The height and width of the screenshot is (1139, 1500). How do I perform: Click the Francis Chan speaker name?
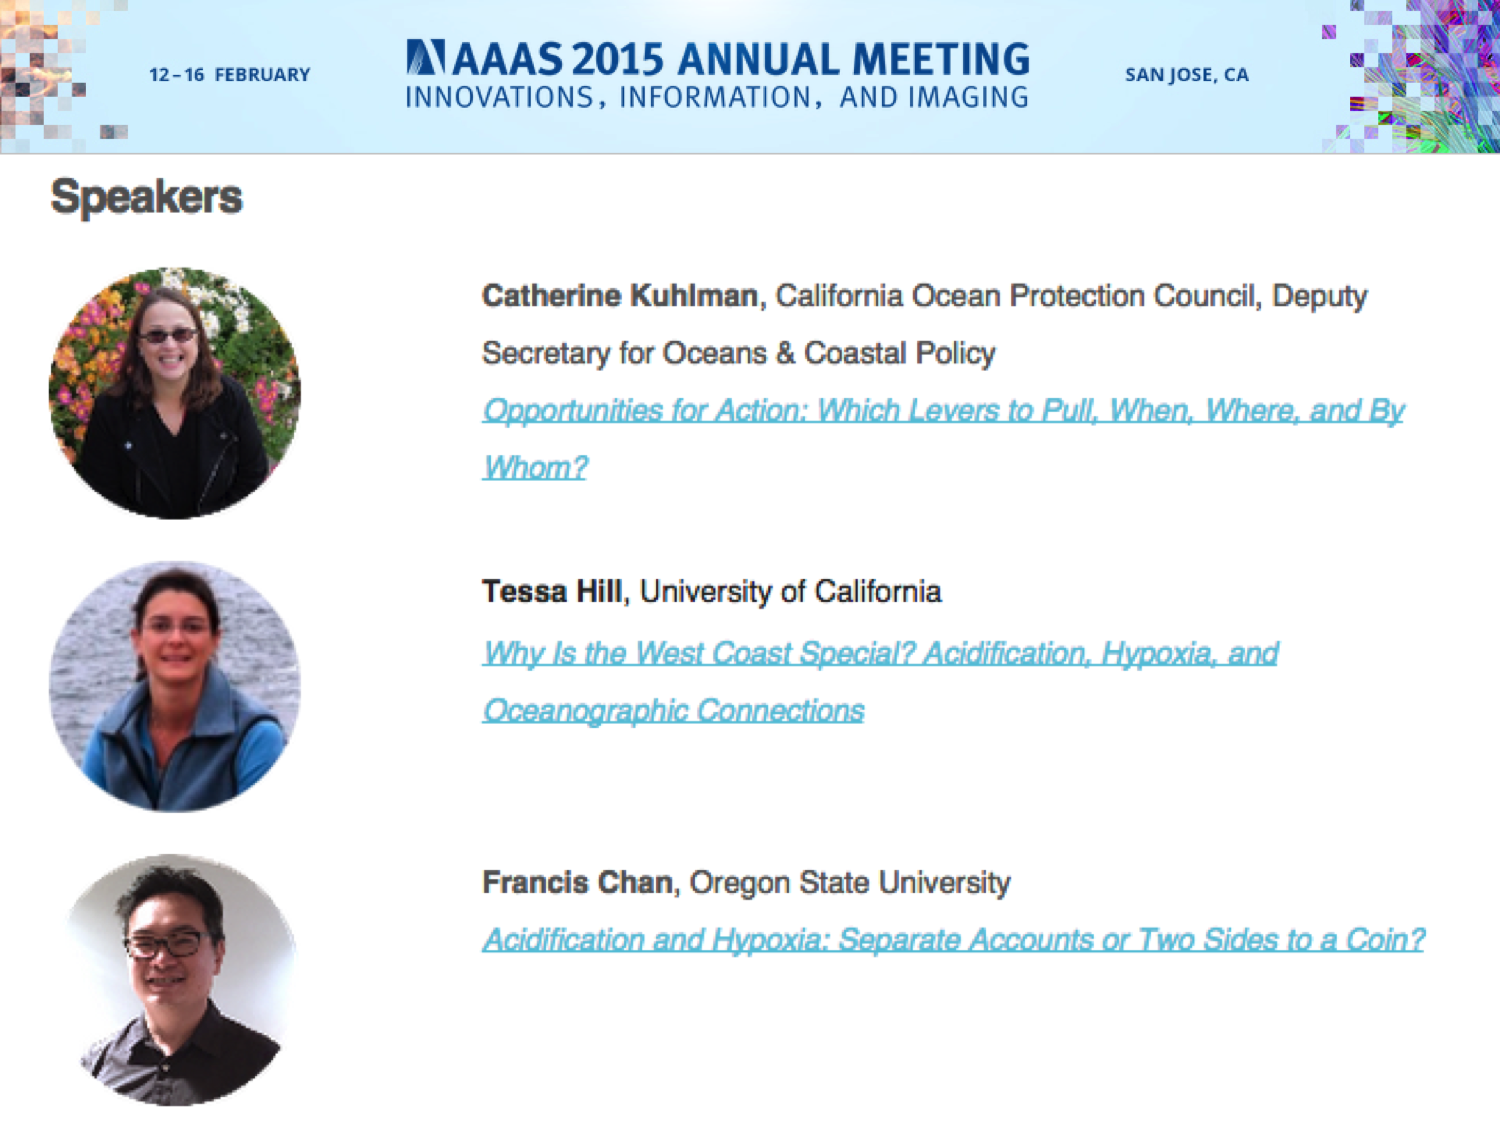(577, 883)
